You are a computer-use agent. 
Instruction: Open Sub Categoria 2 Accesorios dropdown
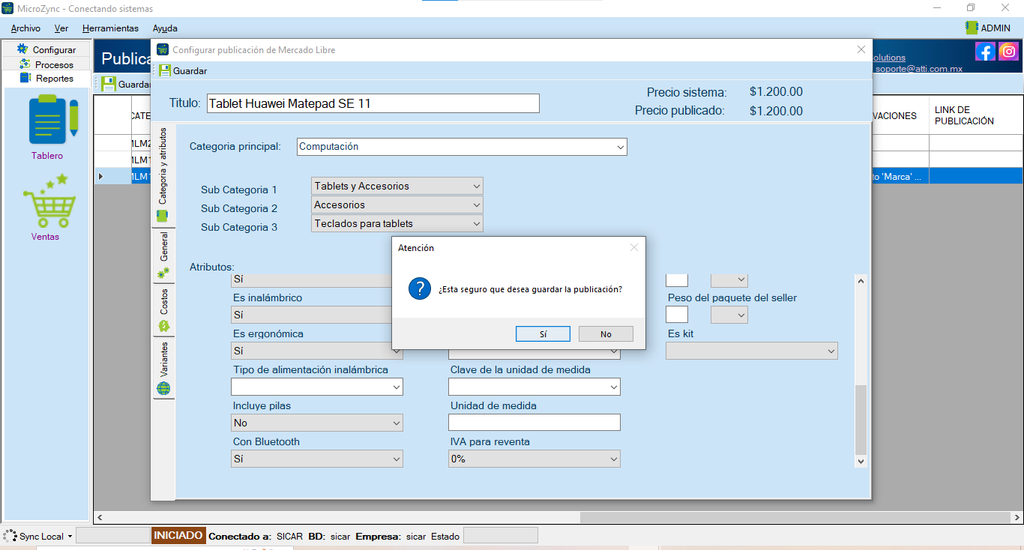(x=397, y=205)
